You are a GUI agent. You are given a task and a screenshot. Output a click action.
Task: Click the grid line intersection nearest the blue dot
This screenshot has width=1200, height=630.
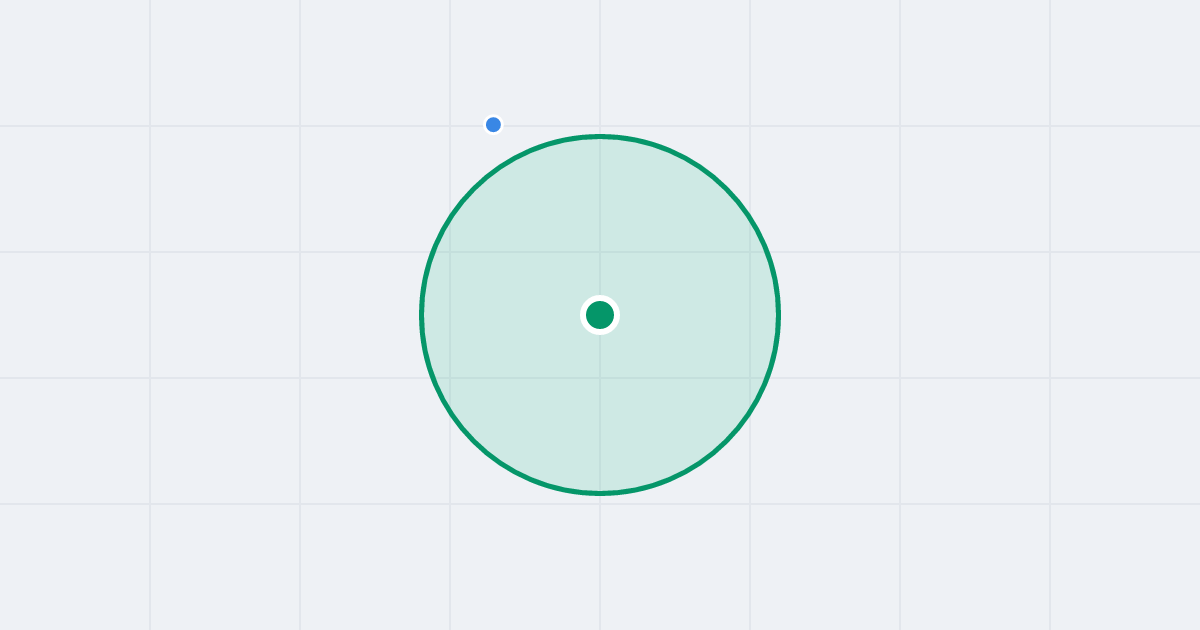pos(450,126)
